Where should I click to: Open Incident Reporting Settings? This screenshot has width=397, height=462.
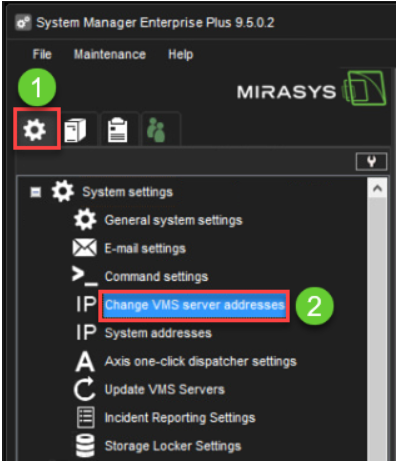tap(180, 418)
